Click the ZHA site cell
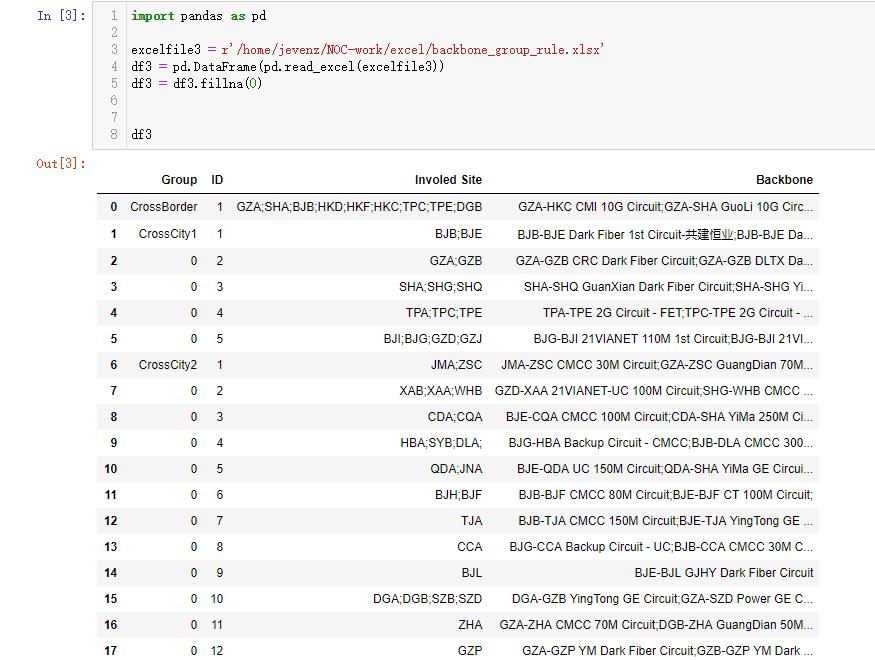875x660 pixels. point(470,625)
